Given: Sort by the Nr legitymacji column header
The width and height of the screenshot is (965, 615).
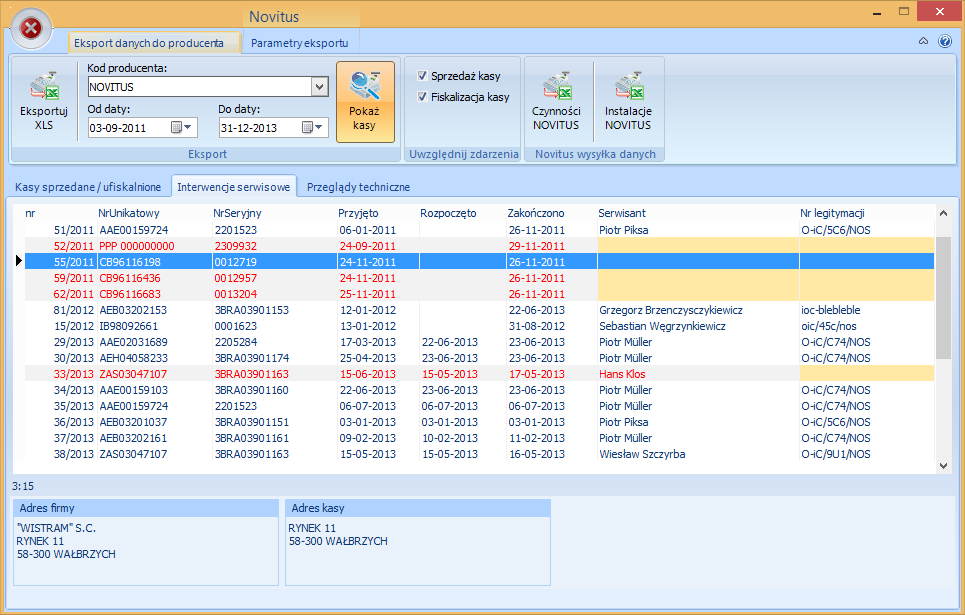Looking at the screenshot, I should click(x=832, y=213).
